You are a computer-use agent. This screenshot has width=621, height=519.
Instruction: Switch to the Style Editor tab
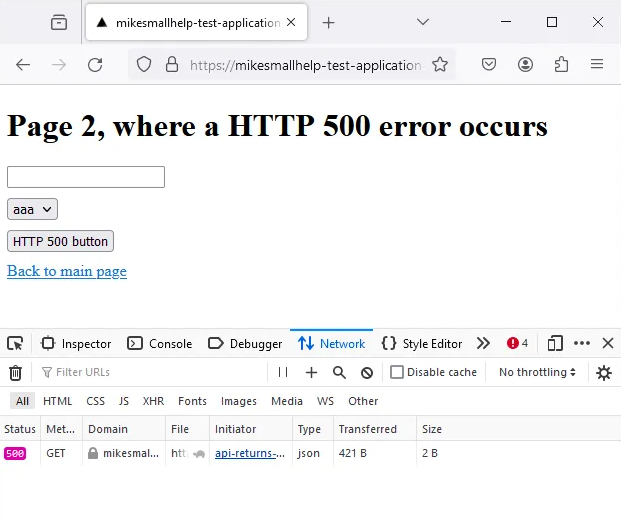coord(422,343)
